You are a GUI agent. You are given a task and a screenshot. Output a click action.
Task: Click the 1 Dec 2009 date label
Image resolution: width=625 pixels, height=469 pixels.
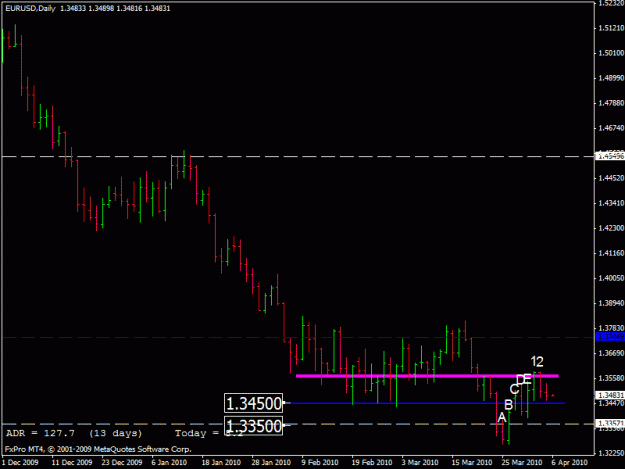[x=20, y=462]
